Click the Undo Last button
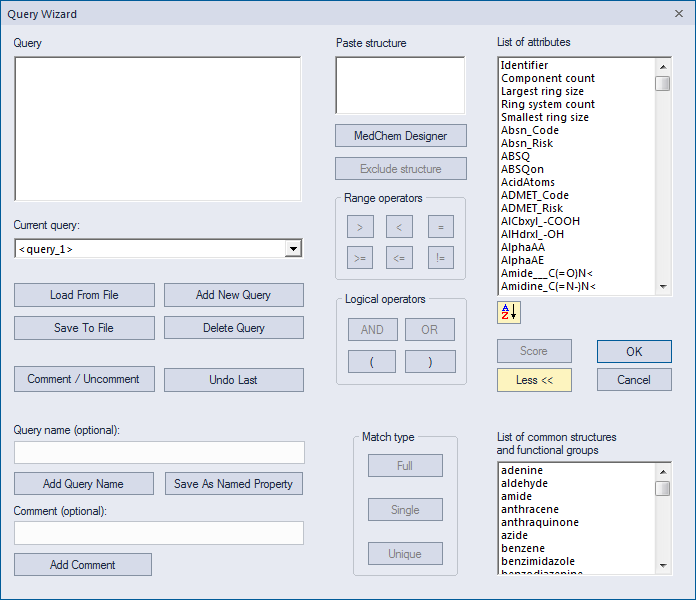 [233, 380]
